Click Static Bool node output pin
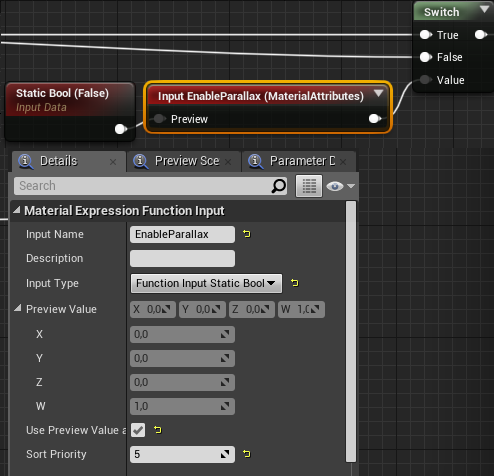The height and width of the screenshot is (476, 494). pos(120,129)
